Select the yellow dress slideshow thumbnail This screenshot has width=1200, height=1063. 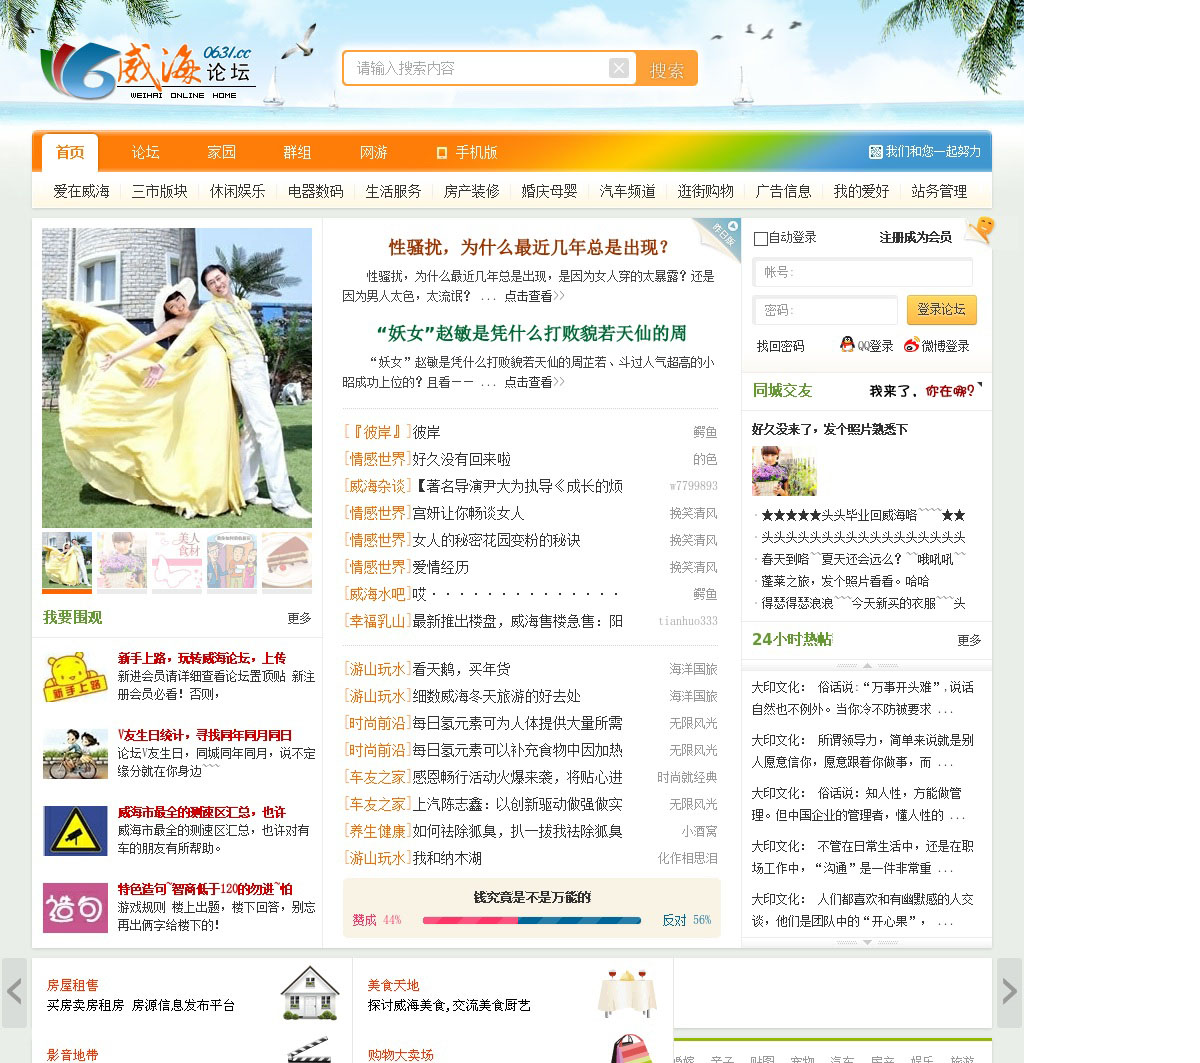[67, 560]
